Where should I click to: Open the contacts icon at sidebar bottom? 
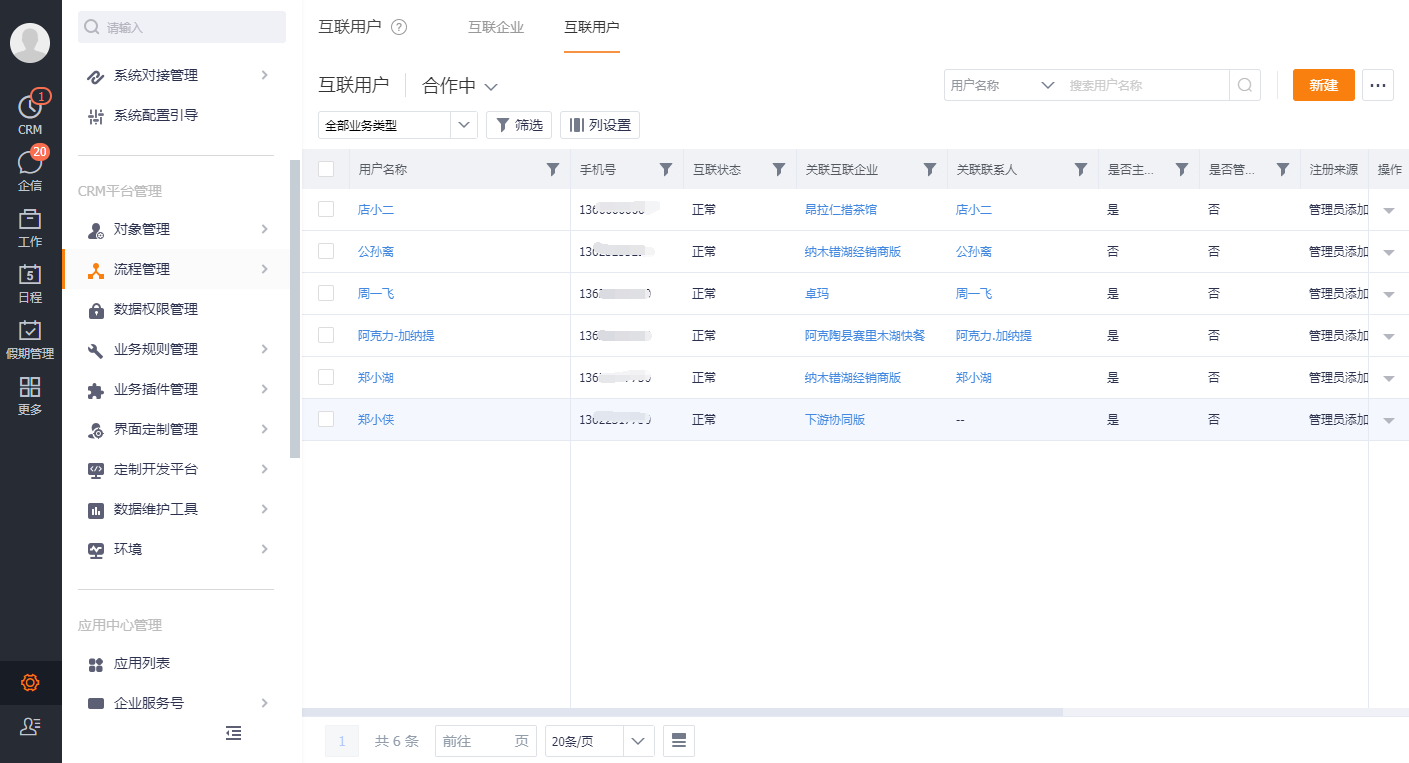click(30, 727)
